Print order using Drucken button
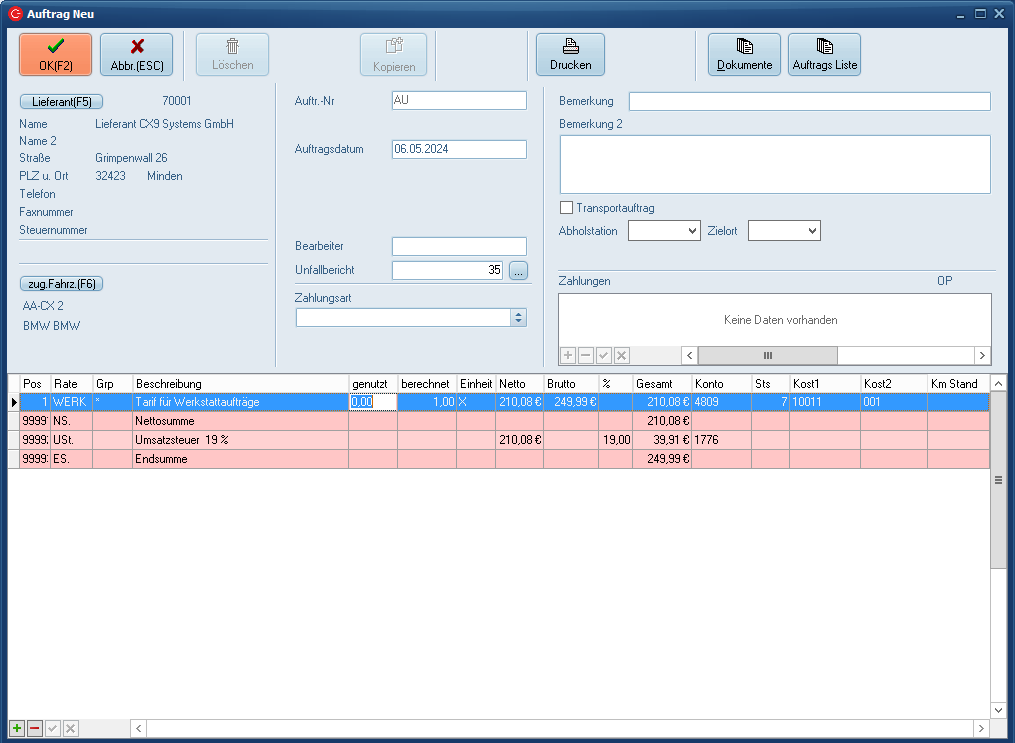This screenshot has height=743, width=1015. 570,54
